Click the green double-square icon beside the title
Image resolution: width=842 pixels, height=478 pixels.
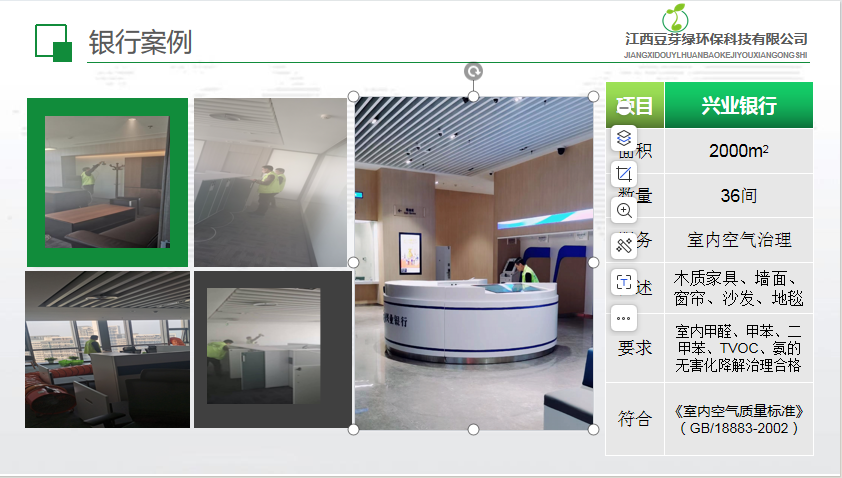(53, 42)
